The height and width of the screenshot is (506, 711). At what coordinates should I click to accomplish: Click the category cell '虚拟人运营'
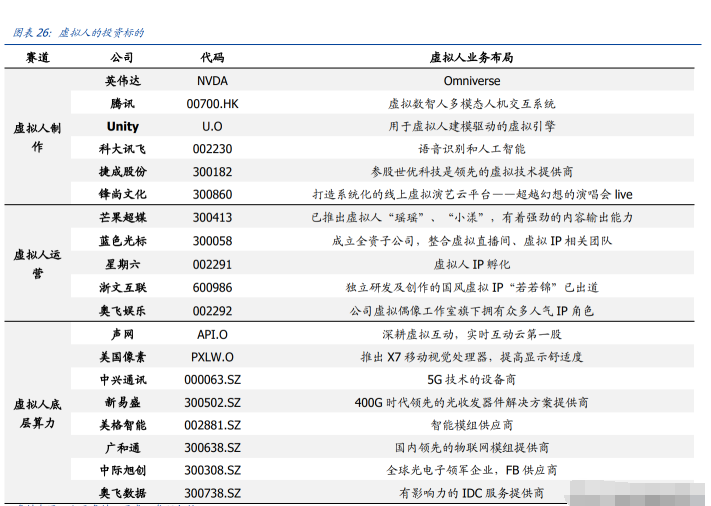(37, 264)
